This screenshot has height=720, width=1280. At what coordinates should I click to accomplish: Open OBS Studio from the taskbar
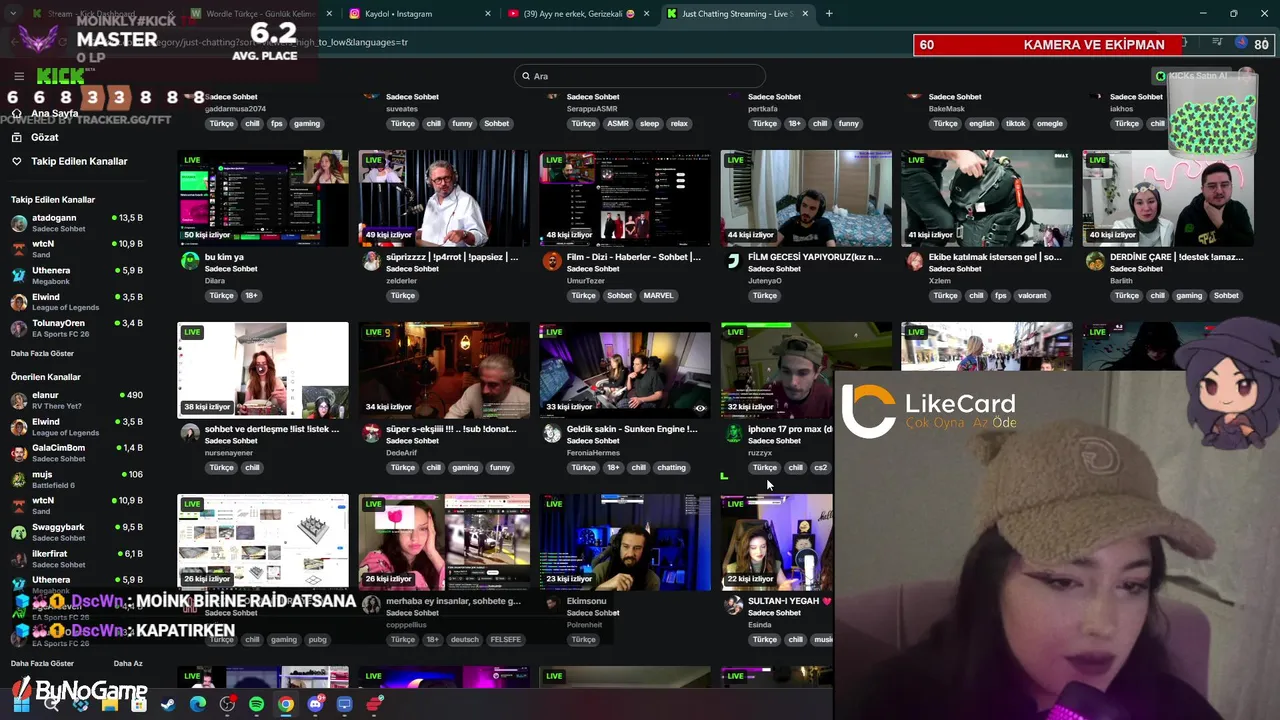[x=227, y=704]
